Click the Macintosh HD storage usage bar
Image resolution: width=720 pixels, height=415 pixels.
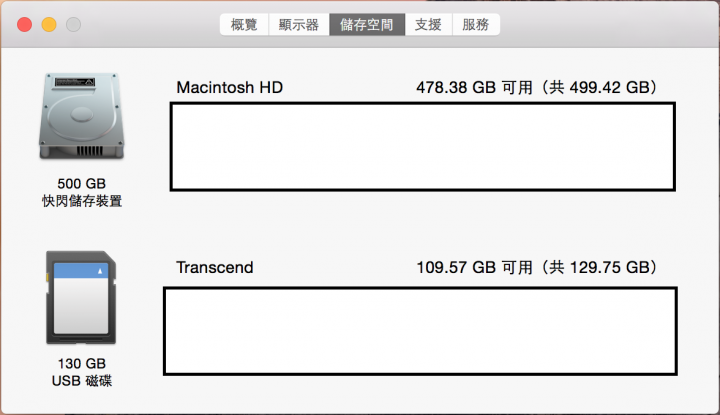[x=422, y=146]
